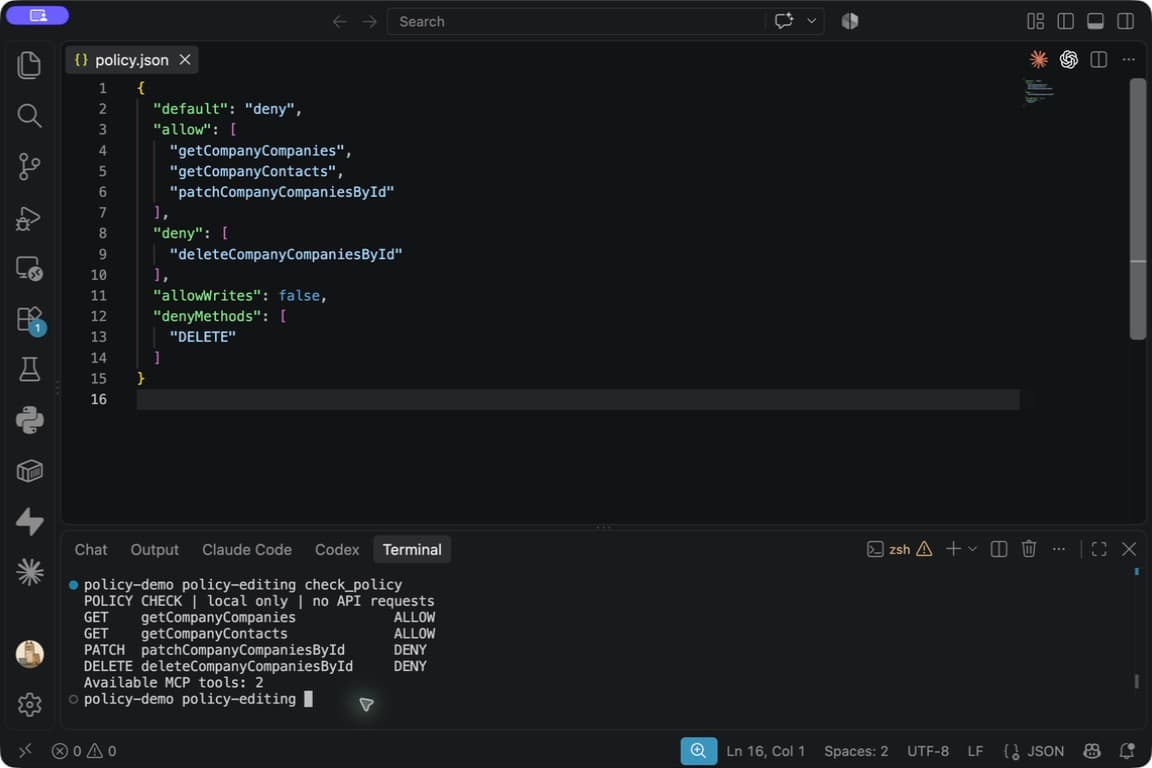Open the Accounts avatar menu
The width and height of the screenshot is (1152, 768).
(x=29, y=653)
